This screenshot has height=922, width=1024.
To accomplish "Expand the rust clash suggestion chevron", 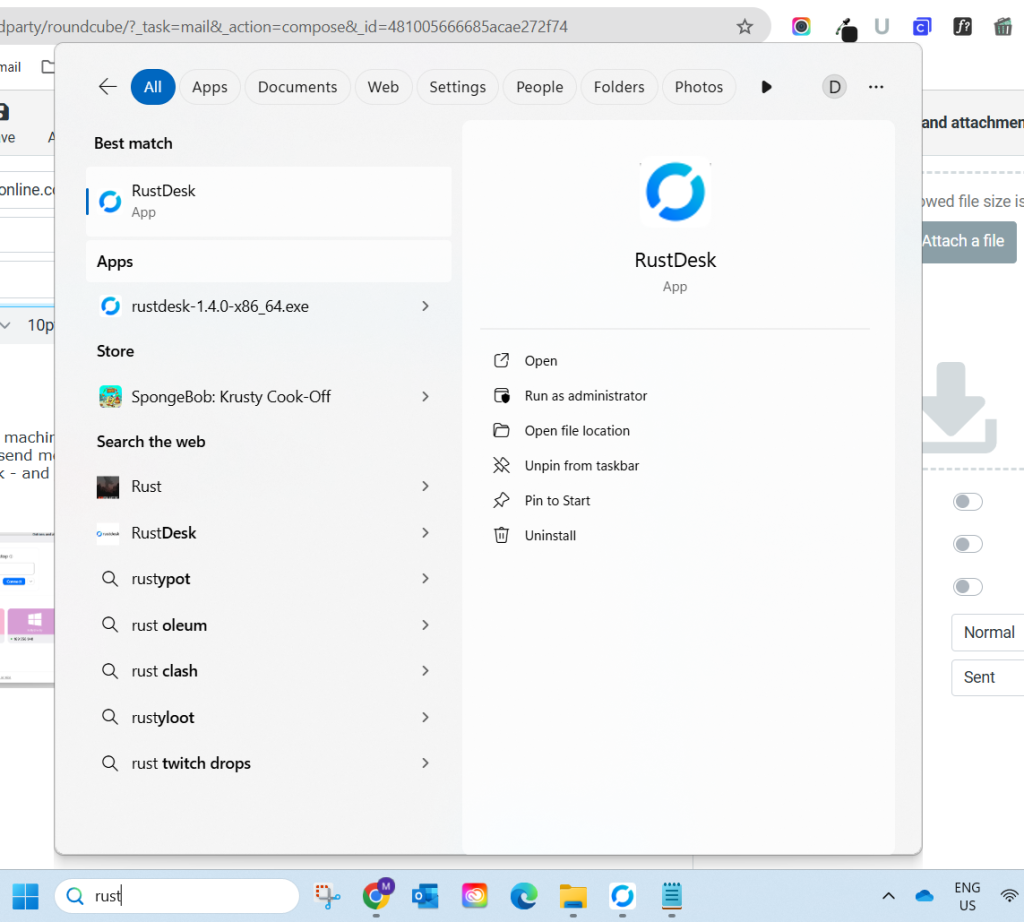I will click(425, 671).
